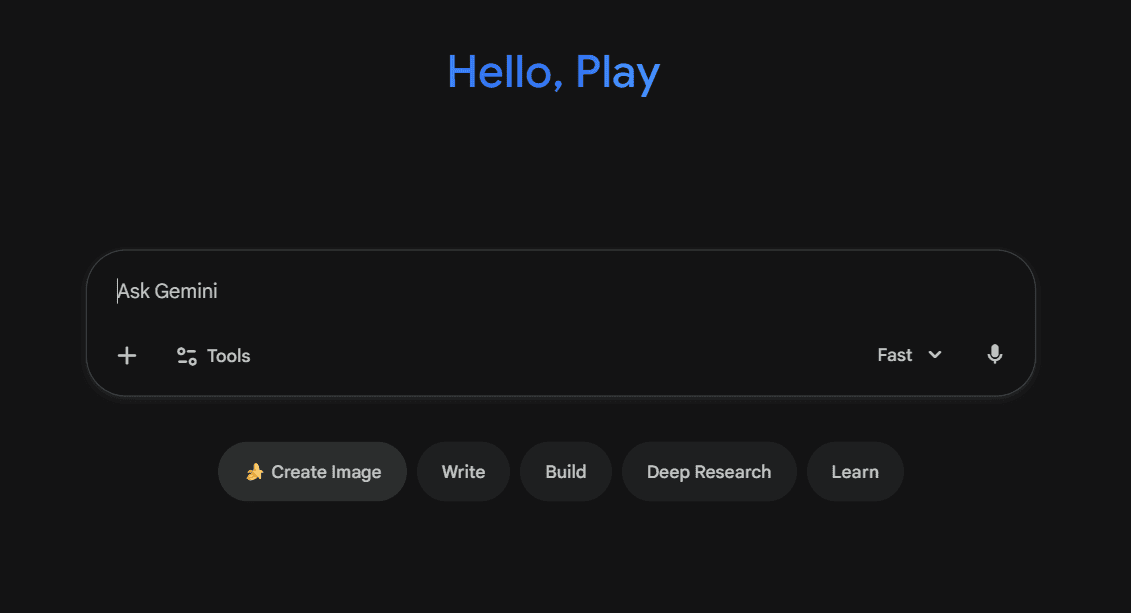Select the Build suggestion chip
This screenshot has height=613, width=1131.
click(565, 472)
